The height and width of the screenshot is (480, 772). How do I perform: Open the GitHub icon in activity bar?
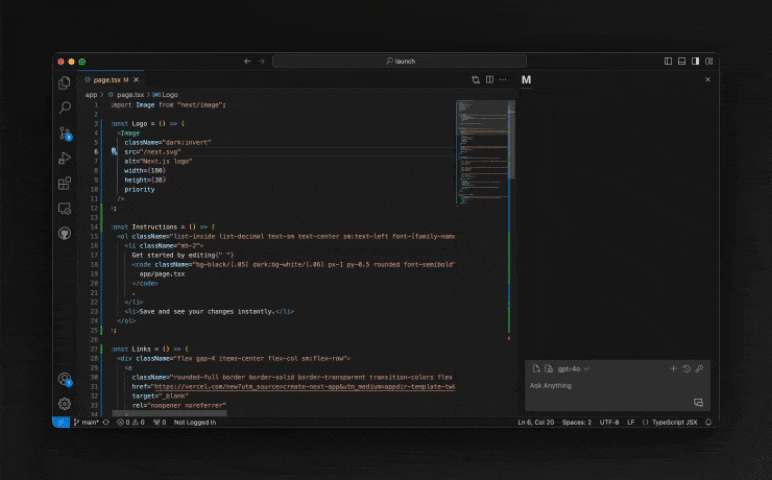click(x=64, y=233)
